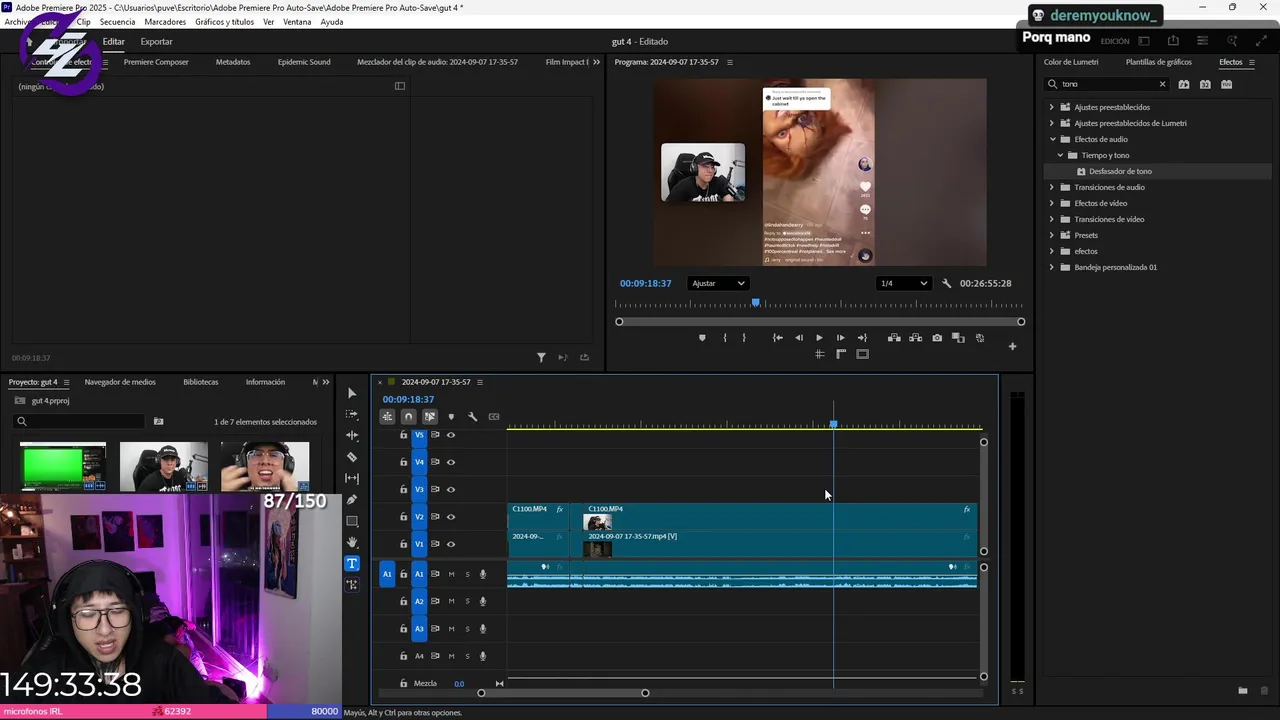Viewport: 1280px width, 720px height.
Task: Filter effects by 32-bit color icon
Action: [x=1205, y=84]
